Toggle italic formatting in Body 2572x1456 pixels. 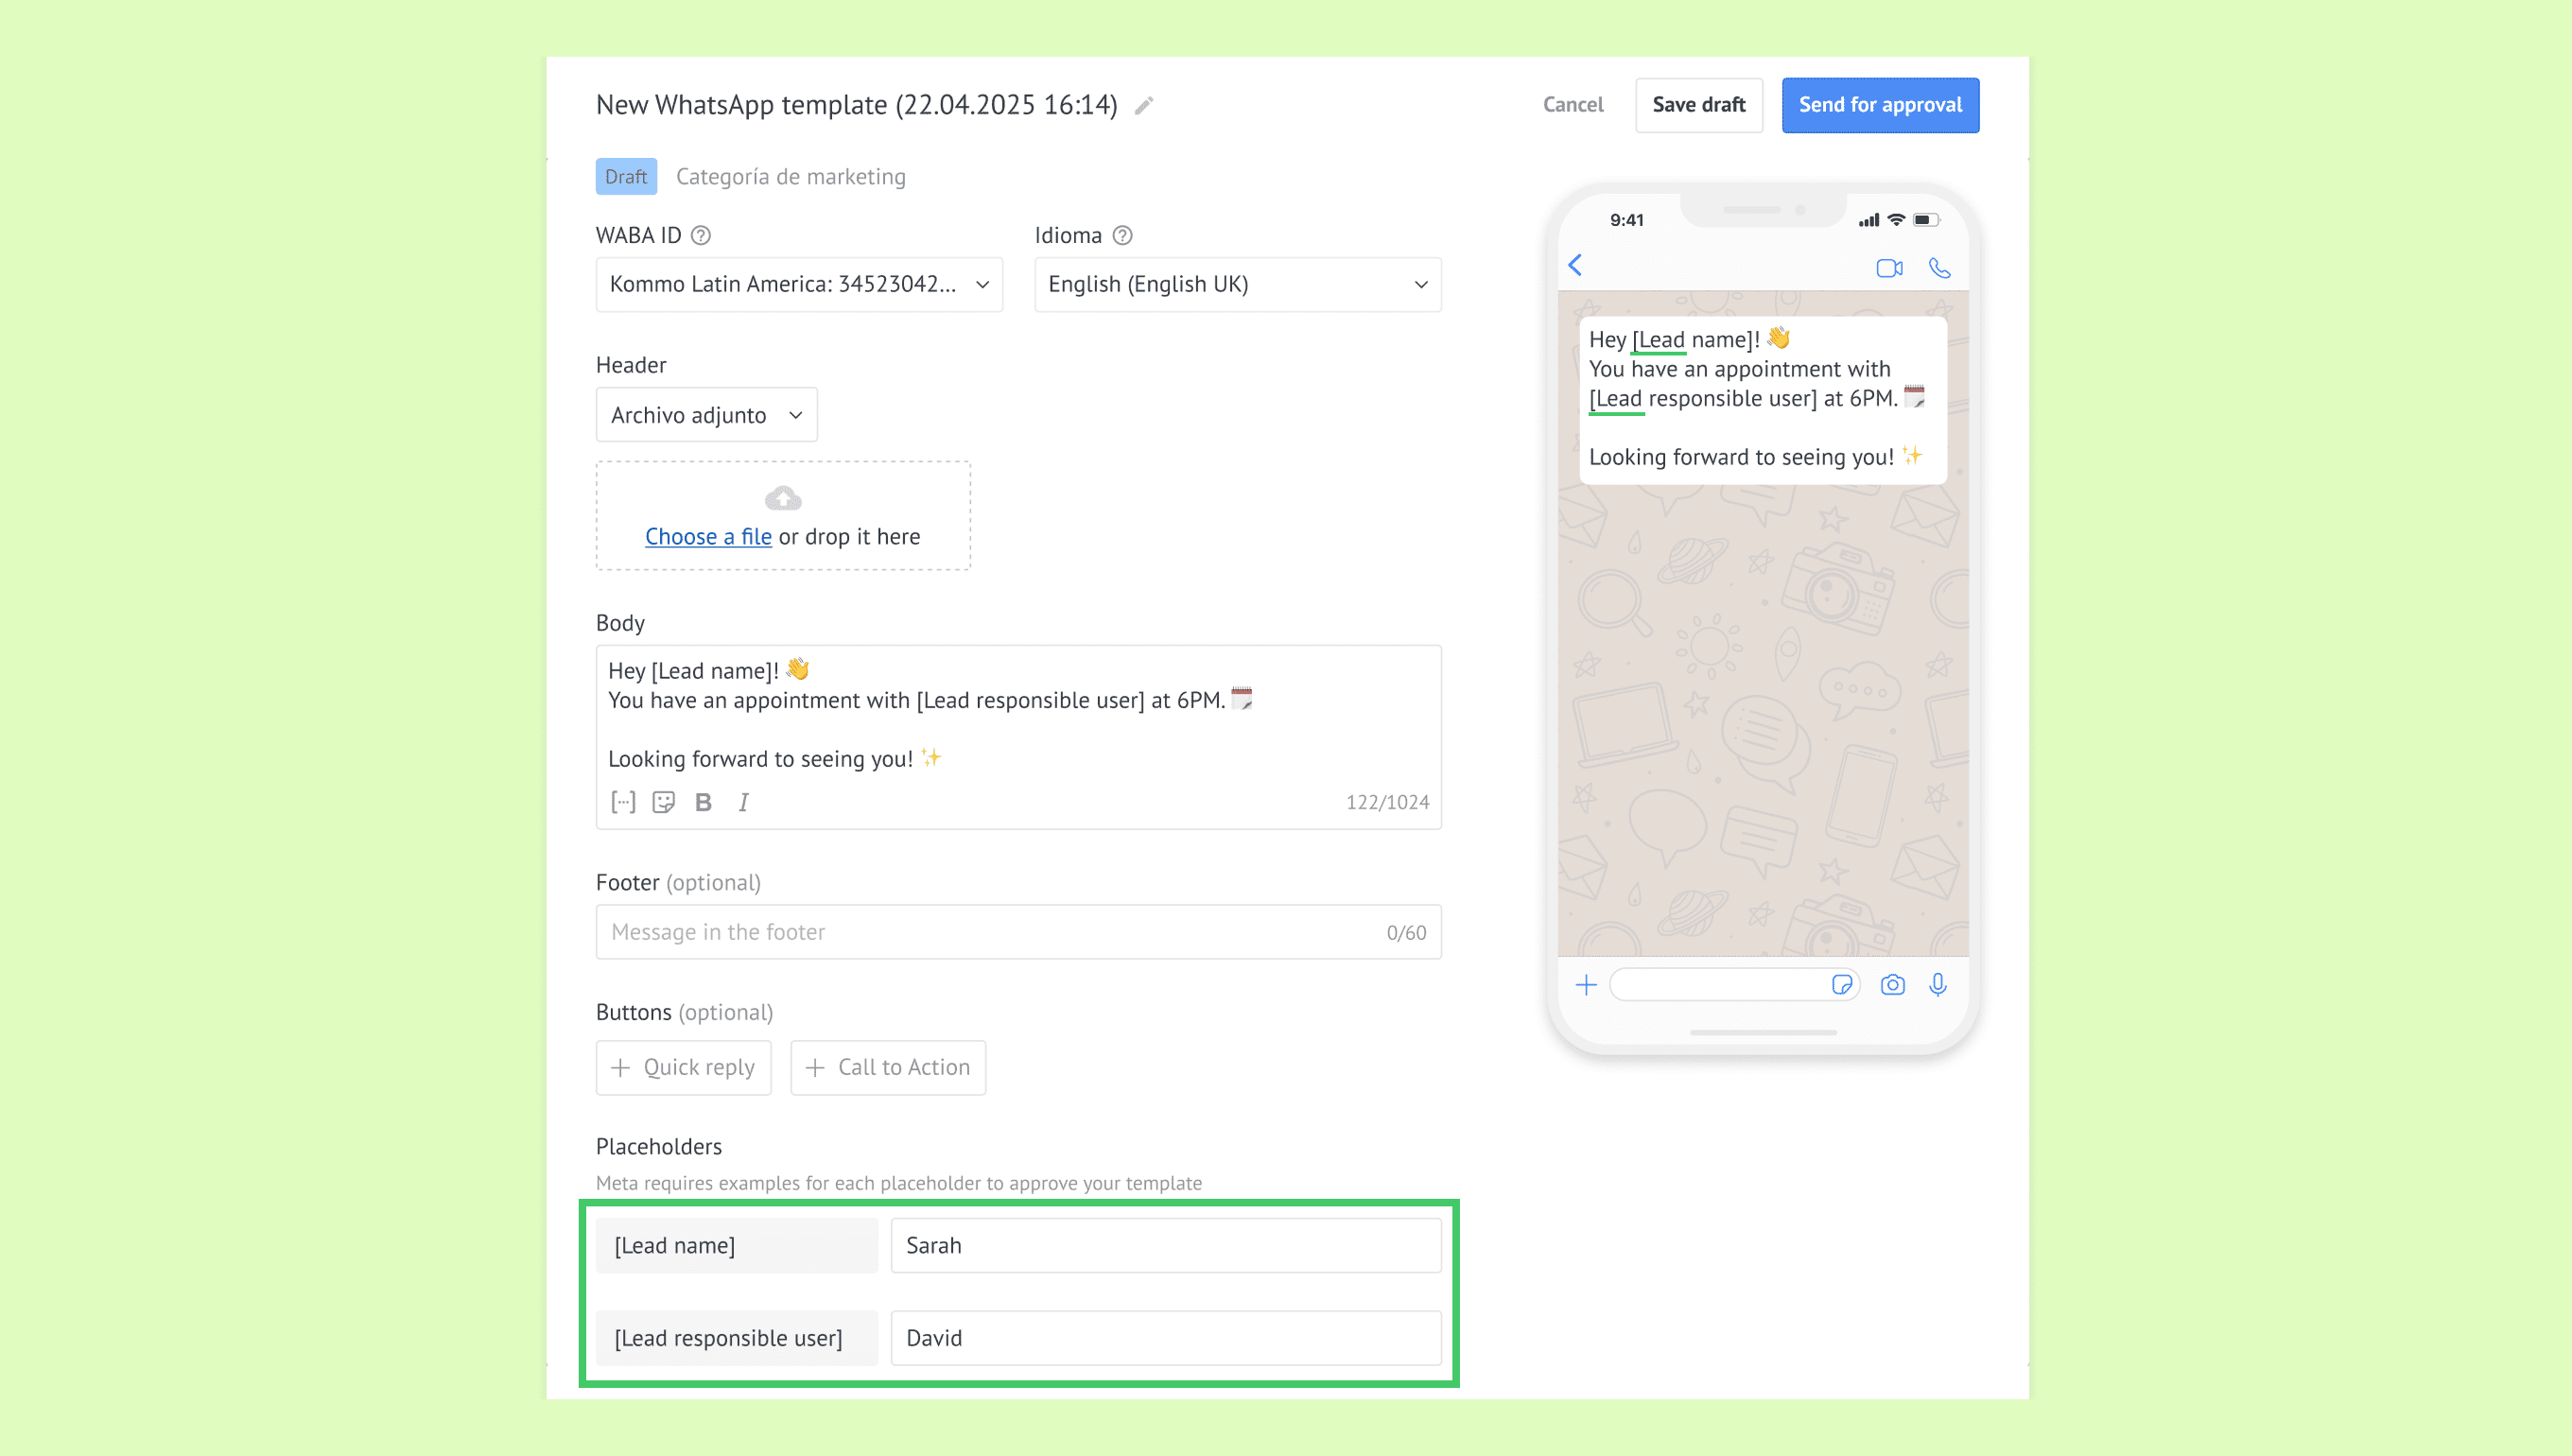(x=743, y=802)
